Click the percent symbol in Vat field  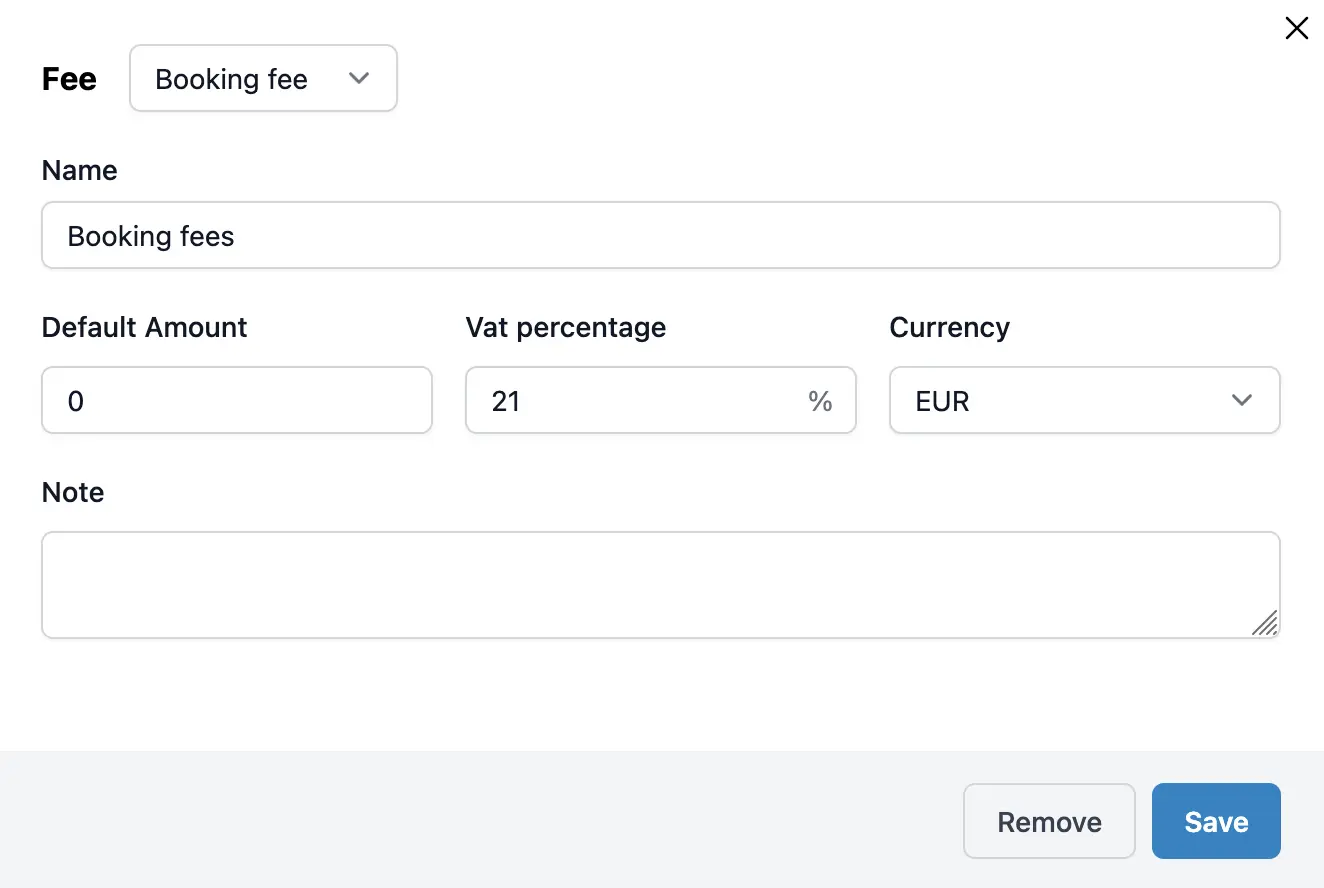point(821,402)
